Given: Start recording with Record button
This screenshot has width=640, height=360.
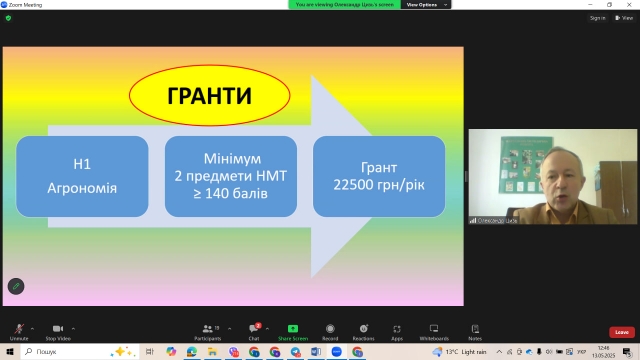Looking at the screenshot, I should click(x=330, y=332).
